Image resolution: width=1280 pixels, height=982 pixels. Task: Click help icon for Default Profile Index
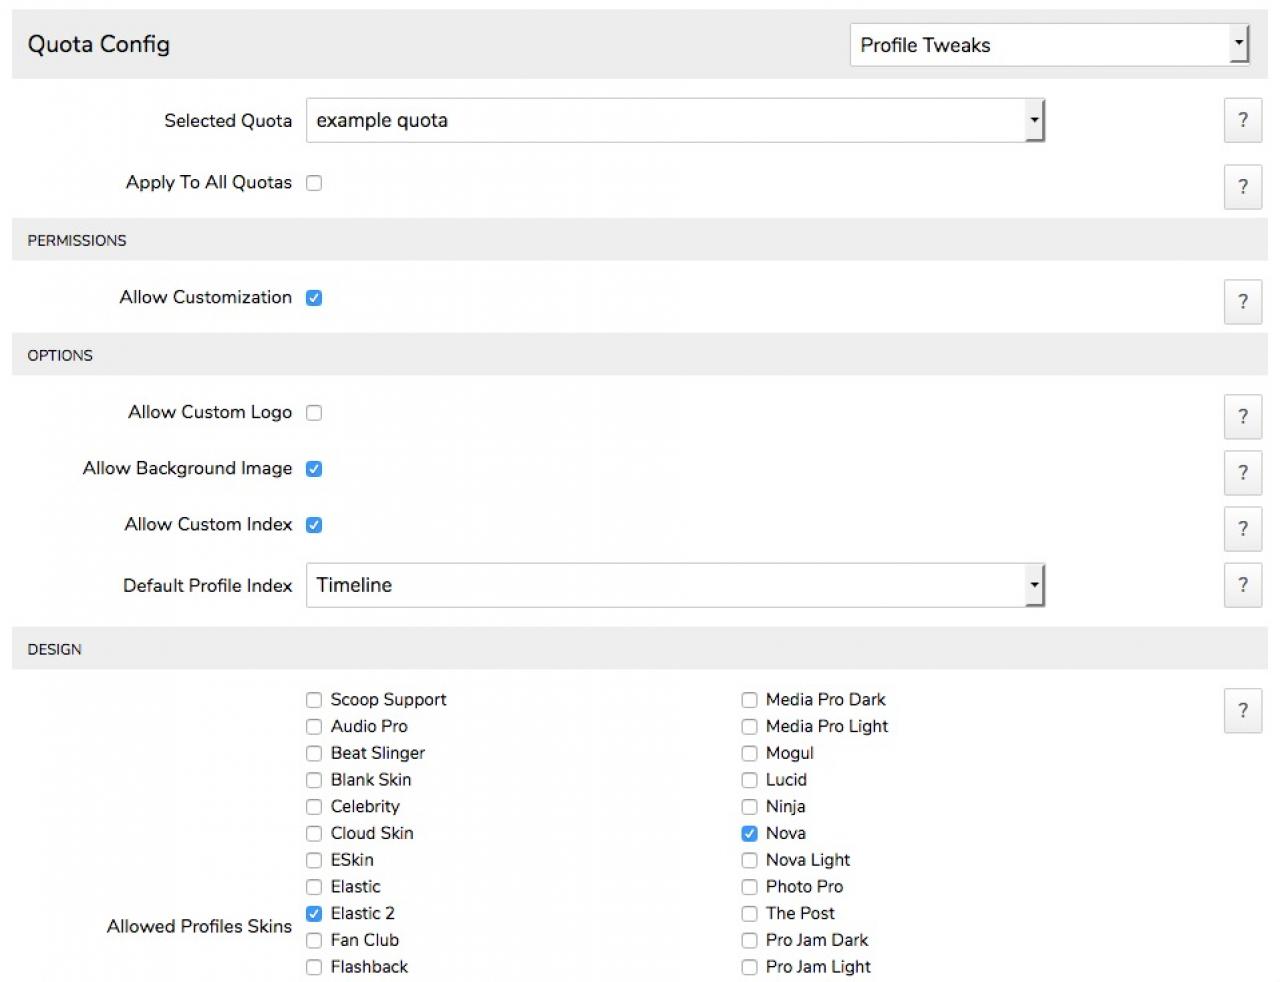(1242, 585)
